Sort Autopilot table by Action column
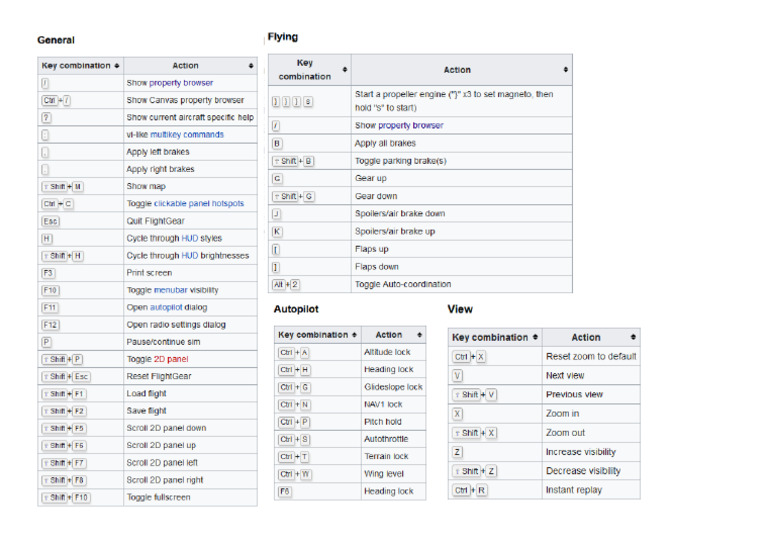 pos(419,335)
